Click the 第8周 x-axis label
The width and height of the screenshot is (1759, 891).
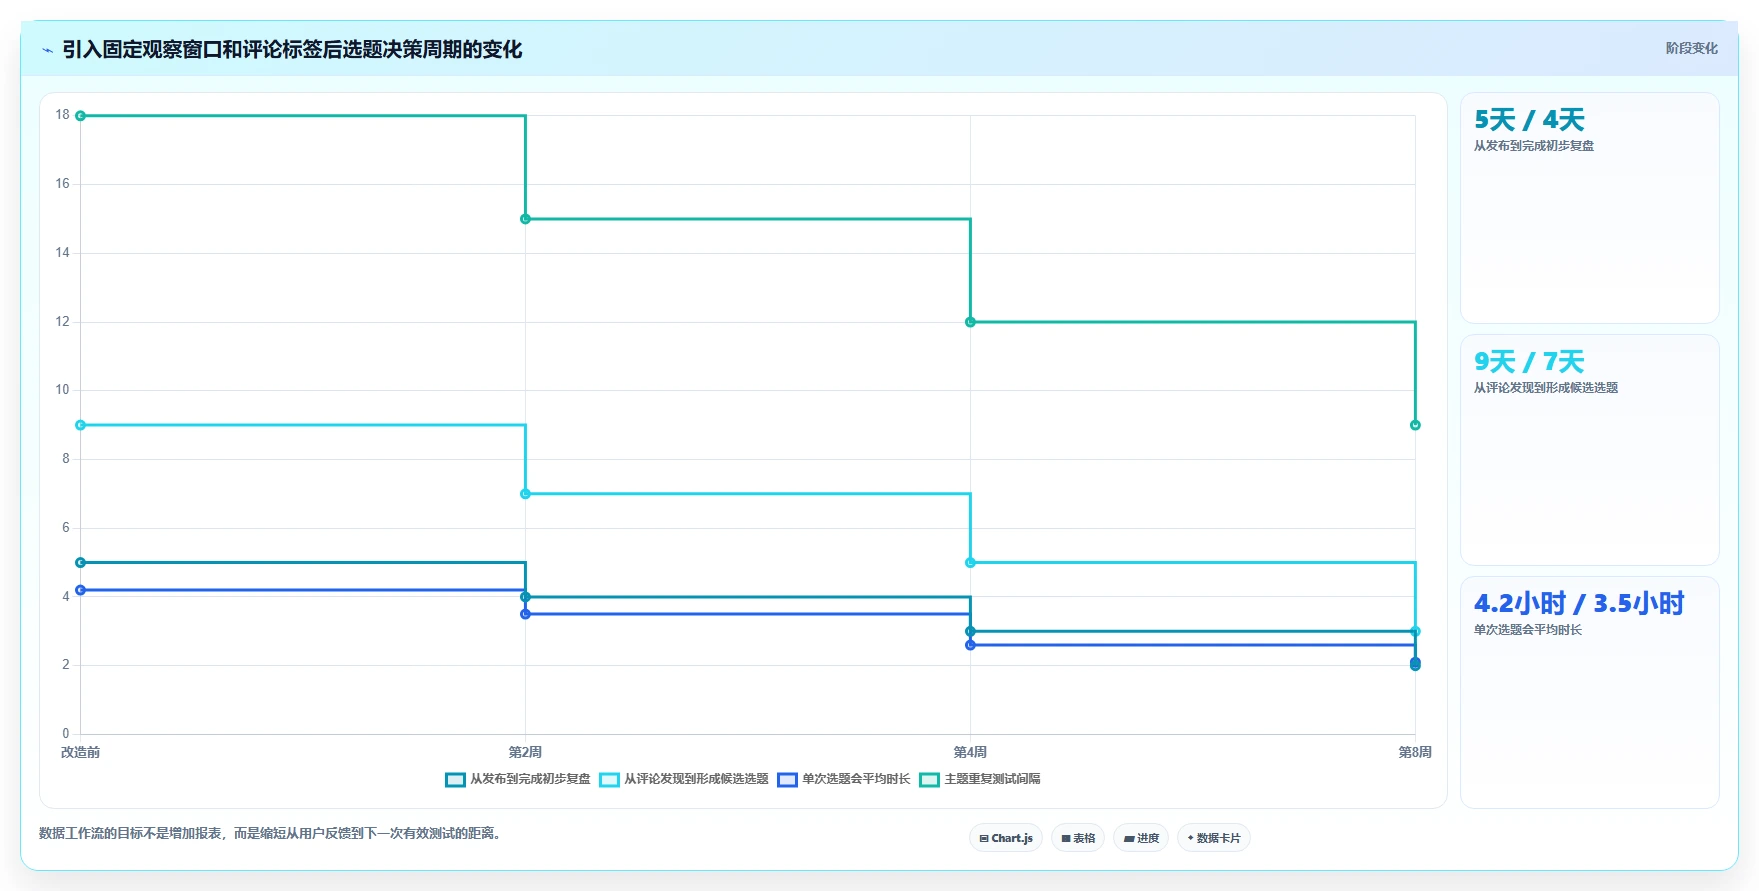click(1415, 753)
